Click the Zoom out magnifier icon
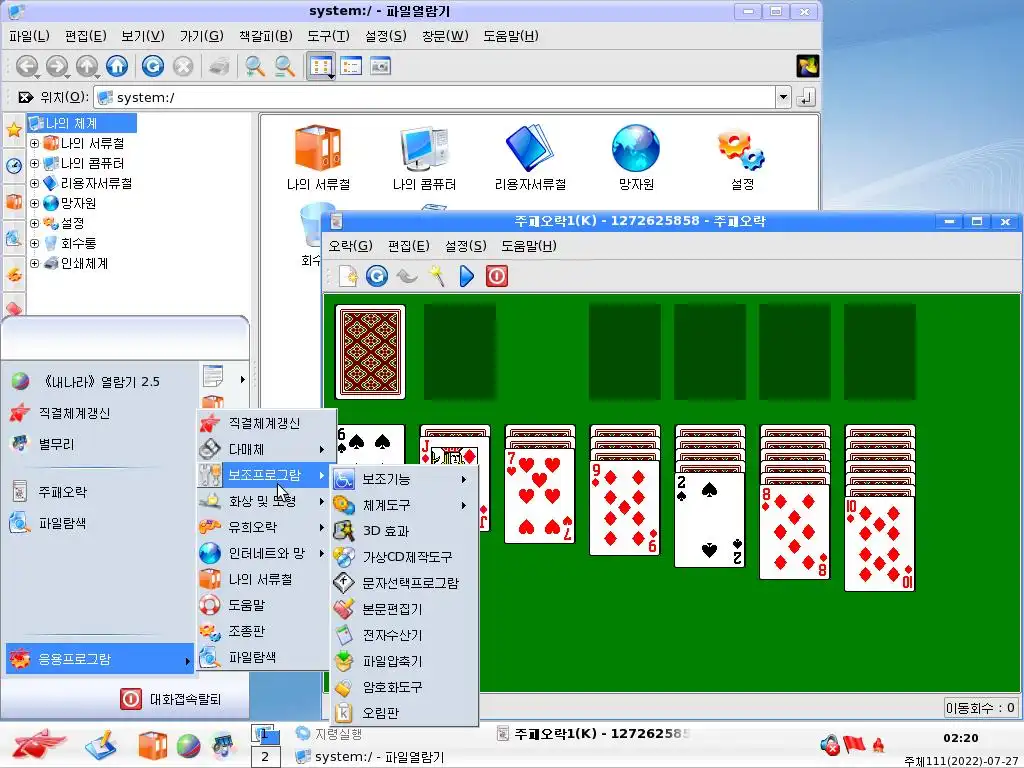The width and height of the screenshot is (1024, 768). click(x=284, y=66)
